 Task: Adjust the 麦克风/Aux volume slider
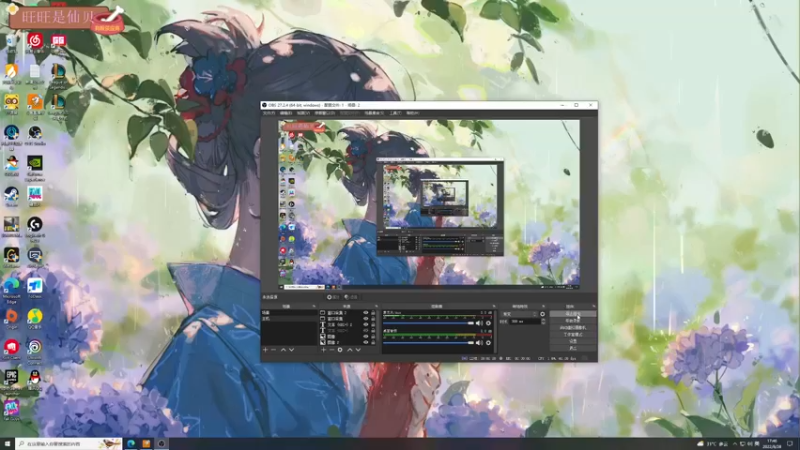pos(429,323)
